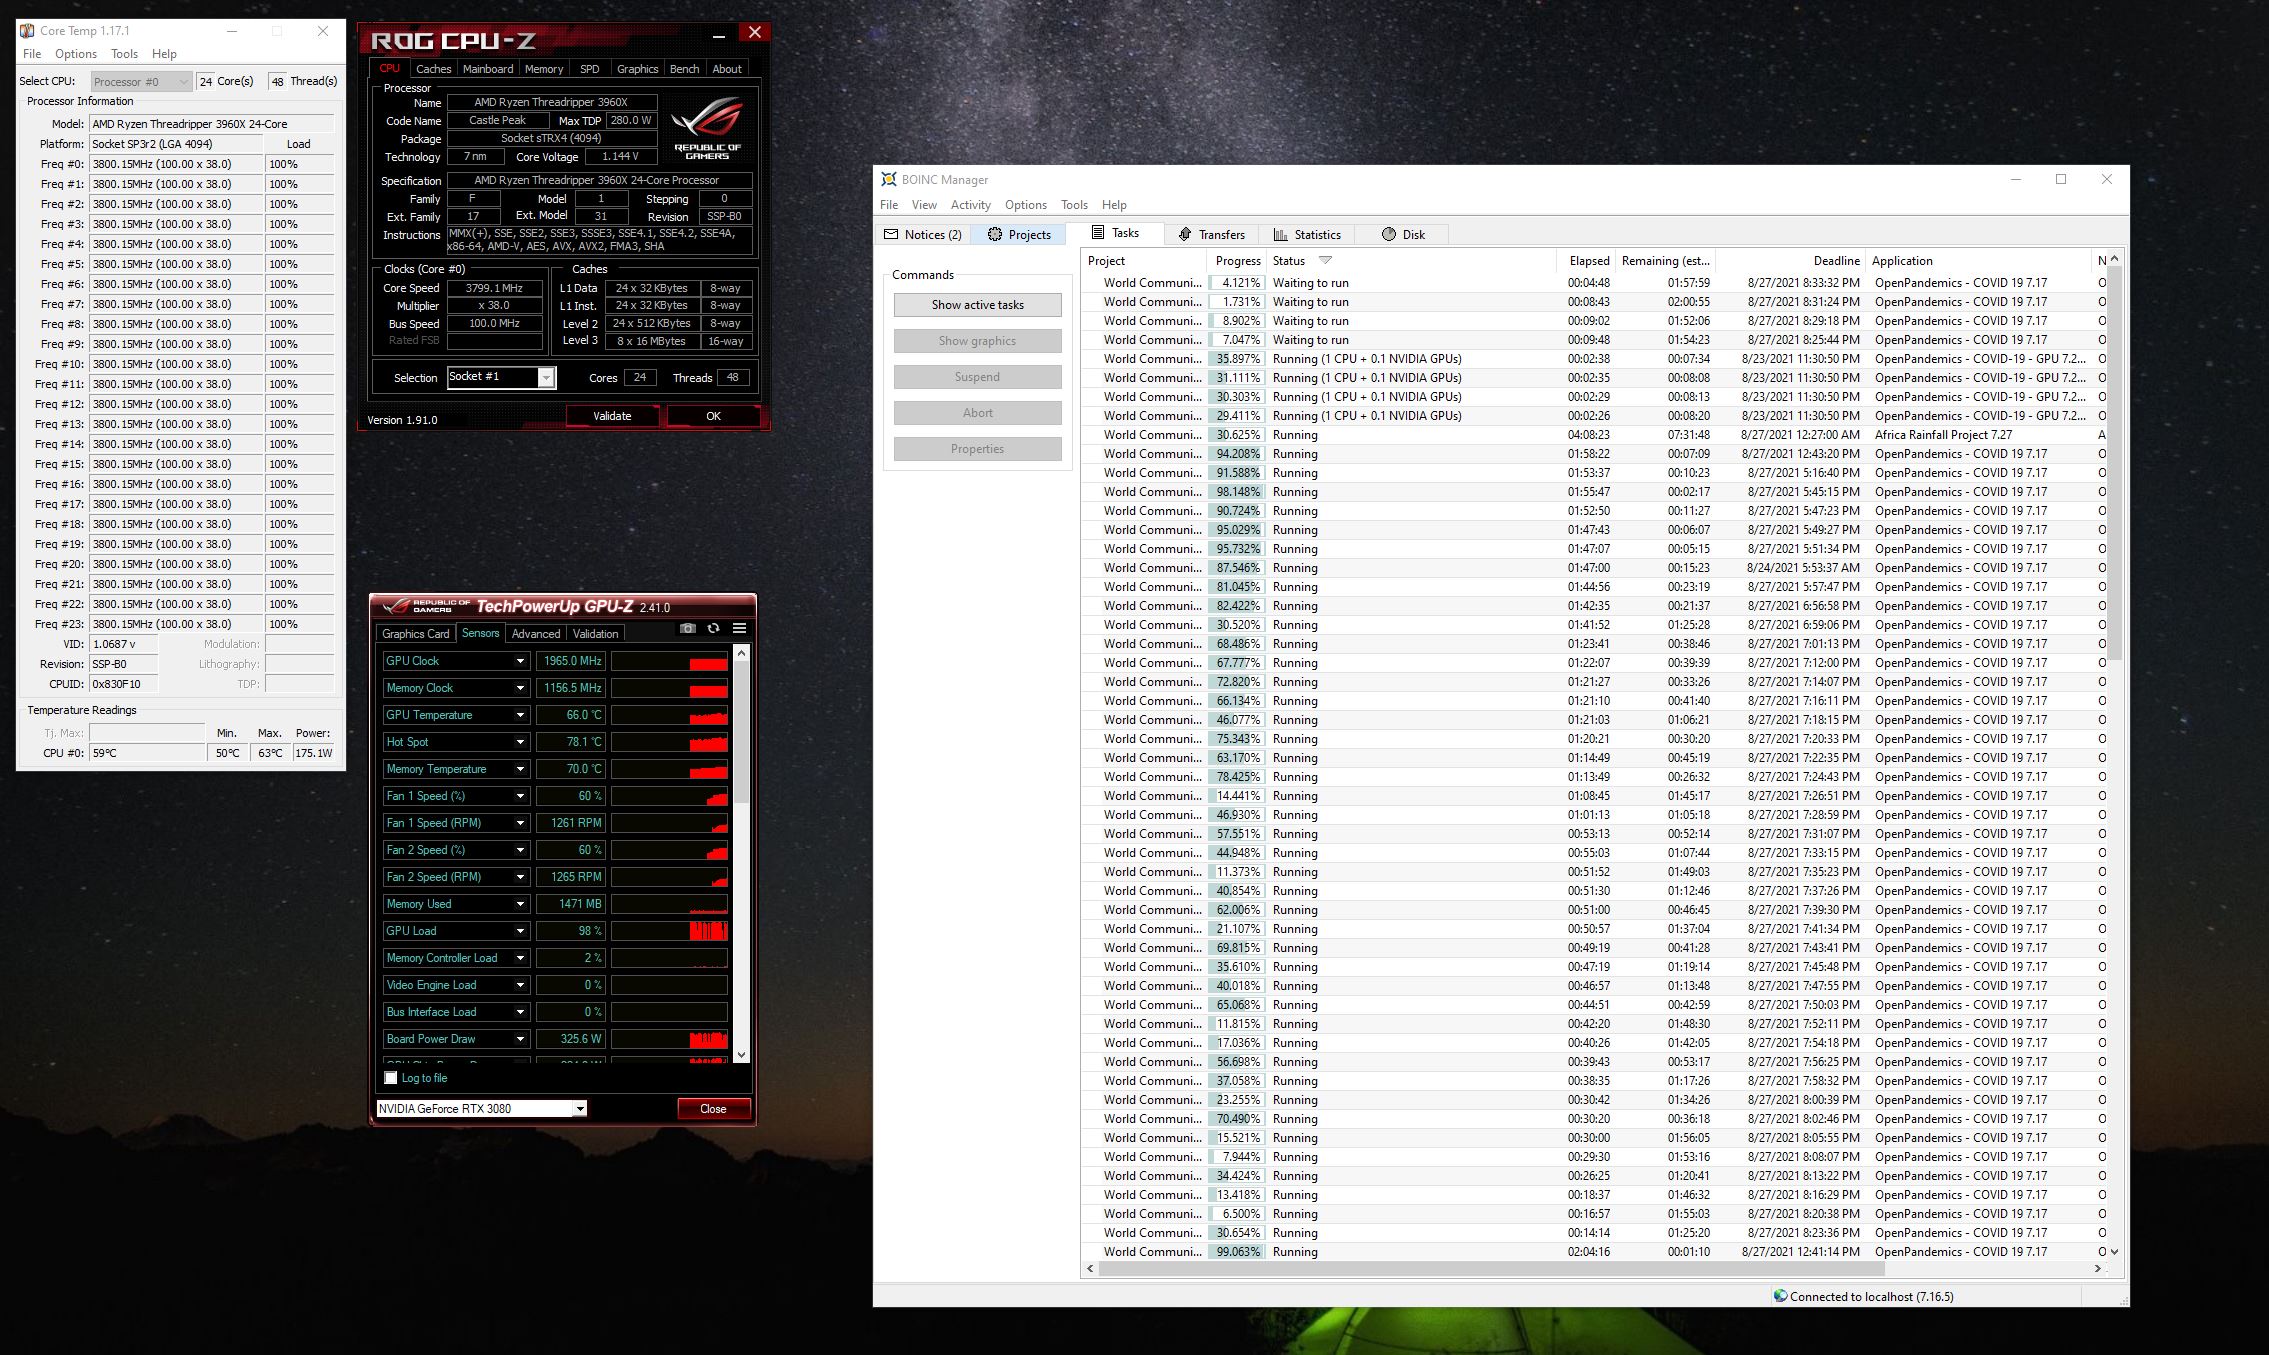Open the Memory Clock sensor dropdown
The width and height of the screenshot is (2269, 1355).
coord(520,688)
